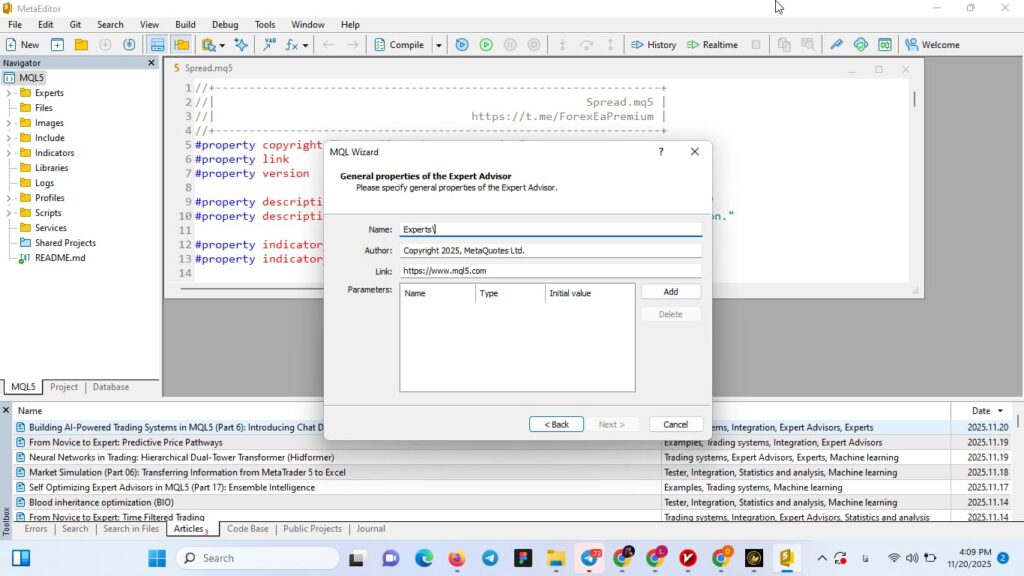1024x576 pixels.
Task: Click the History profiling toolbar icon
Action: (653, 45)
